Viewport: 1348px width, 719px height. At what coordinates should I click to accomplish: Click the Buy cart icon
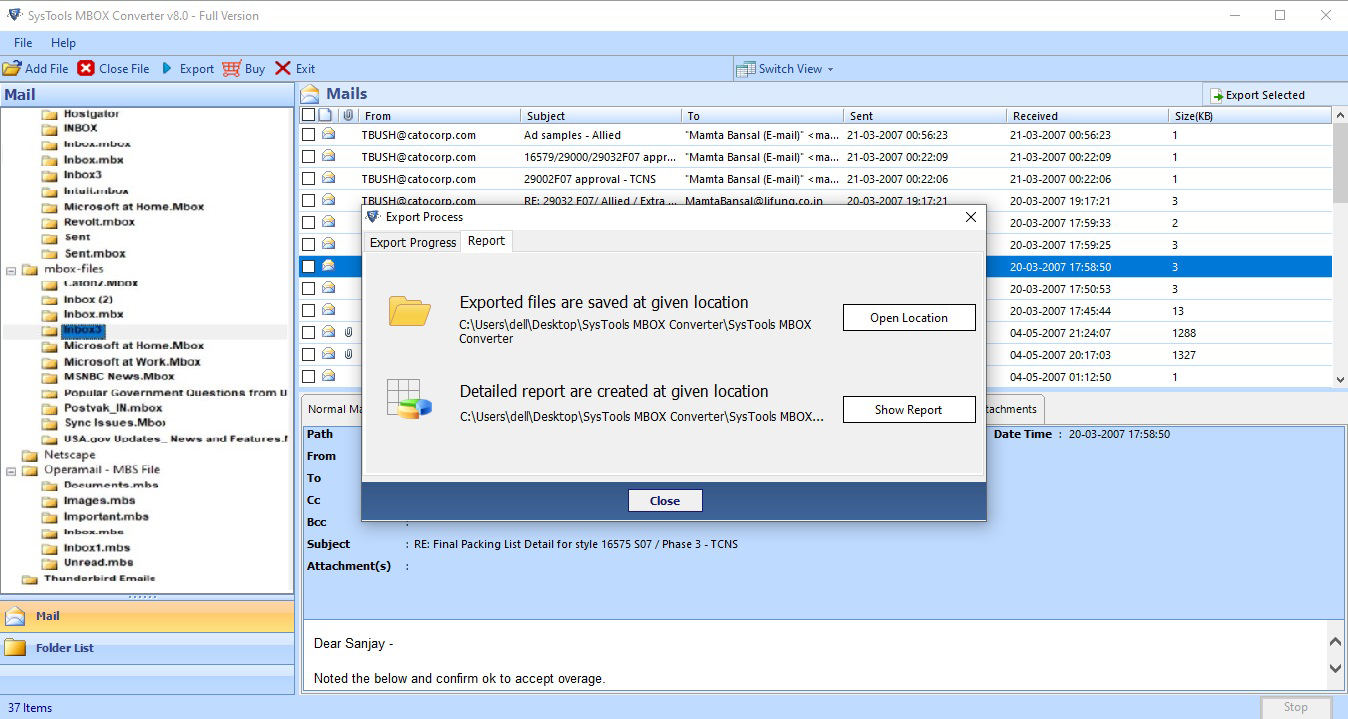pos(232,69)
